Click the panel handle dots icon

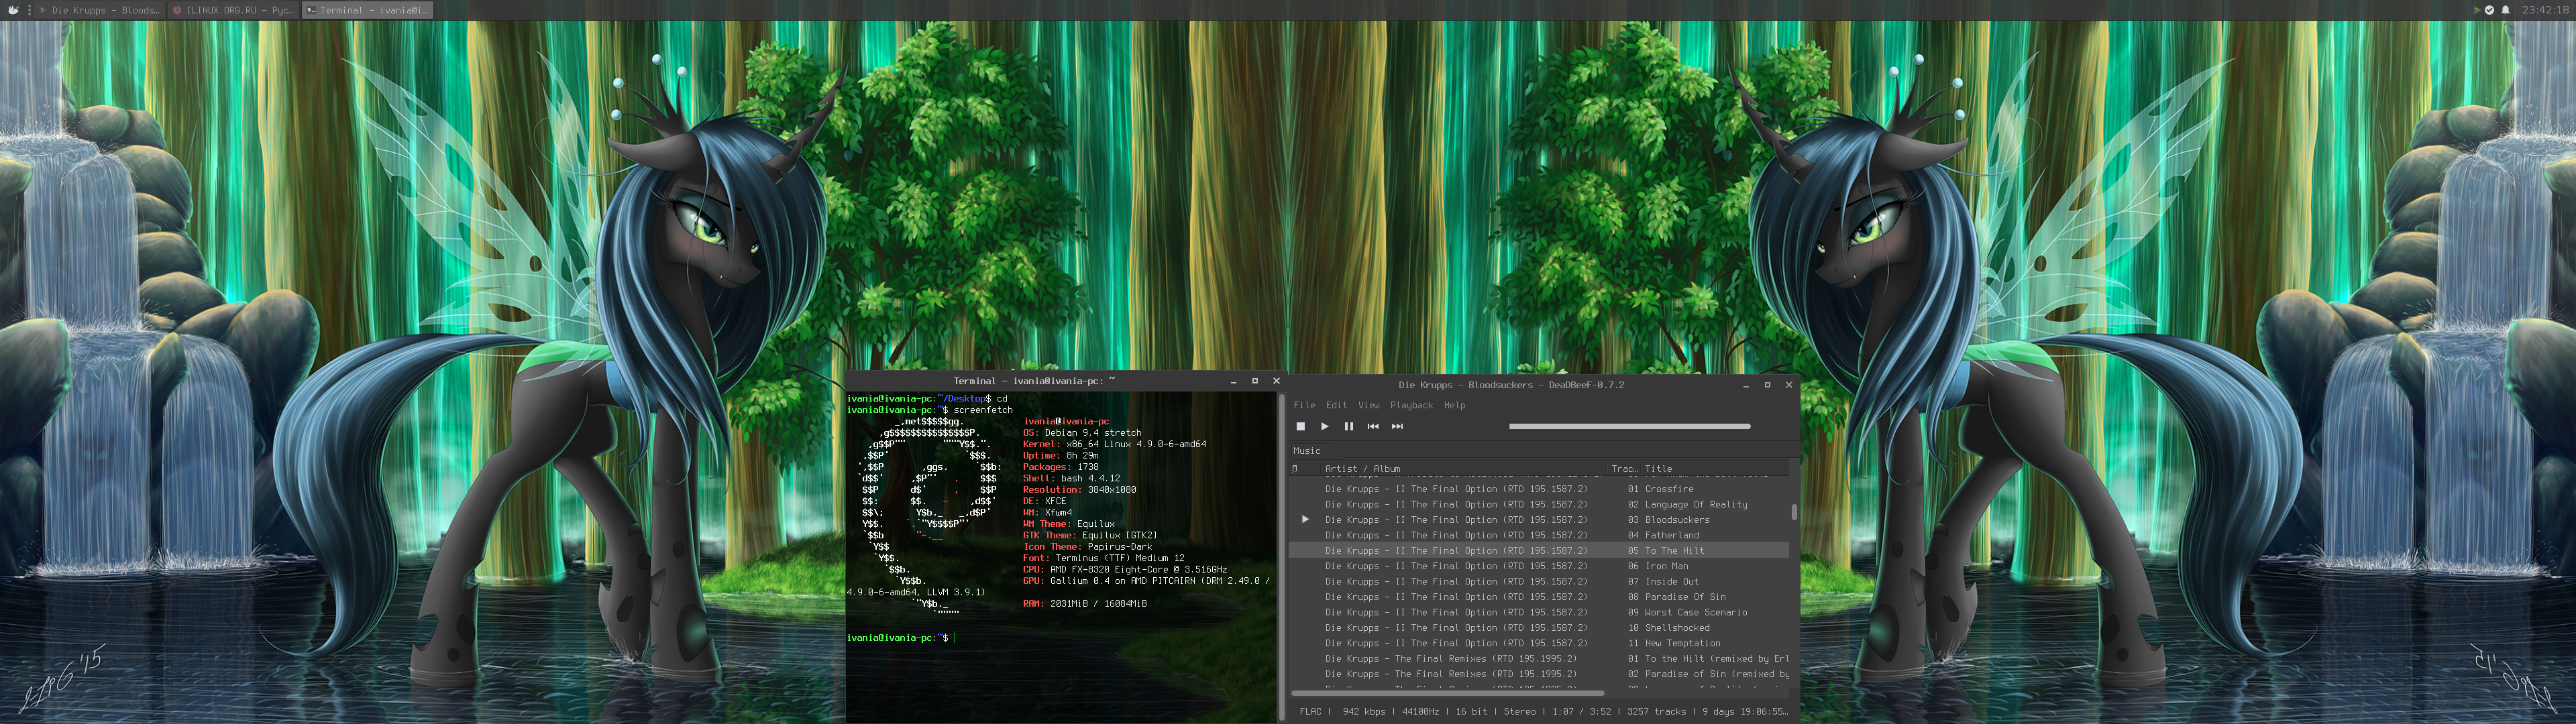(30, 10)
